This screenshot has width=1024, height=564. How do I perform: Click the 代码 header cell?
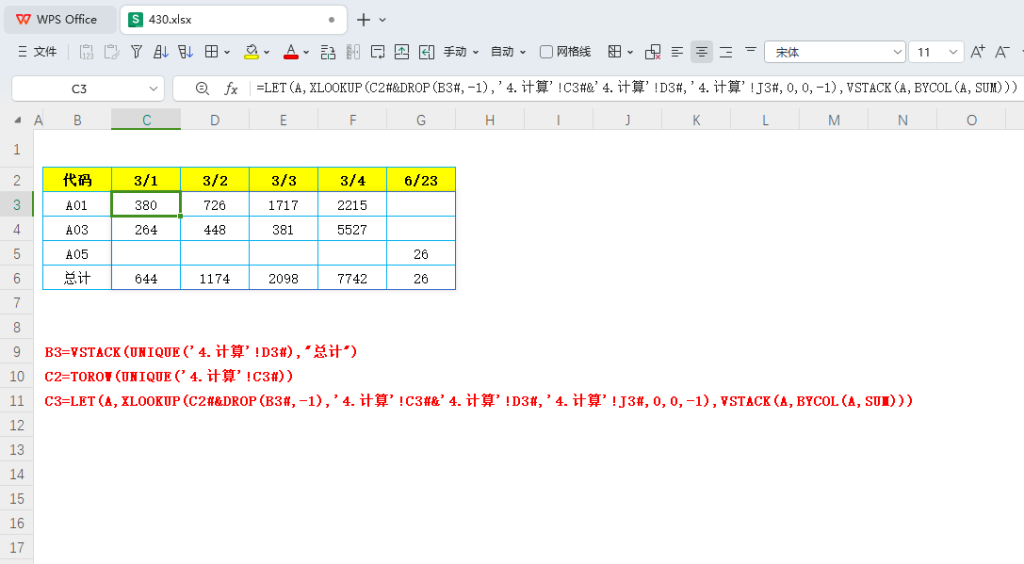coord(77,180)
